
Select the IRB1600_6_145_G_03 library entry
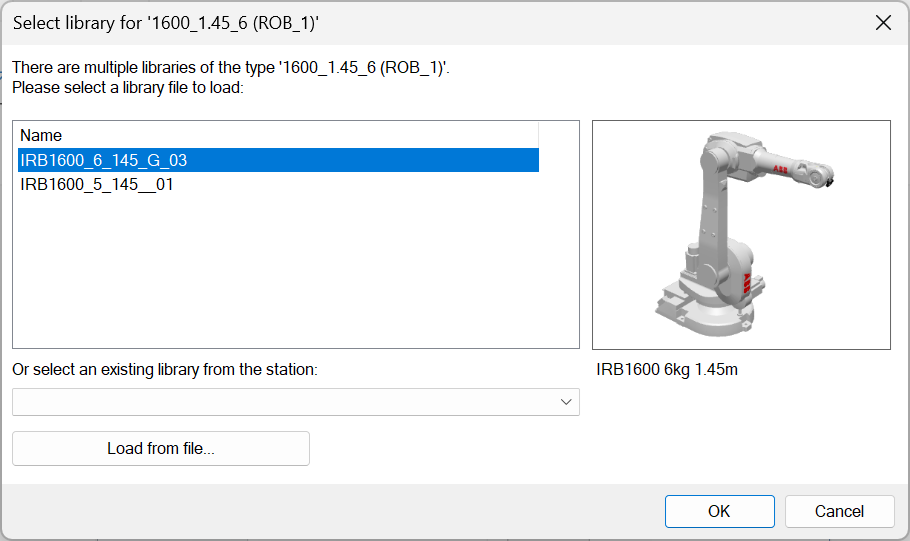coord(104,160)
